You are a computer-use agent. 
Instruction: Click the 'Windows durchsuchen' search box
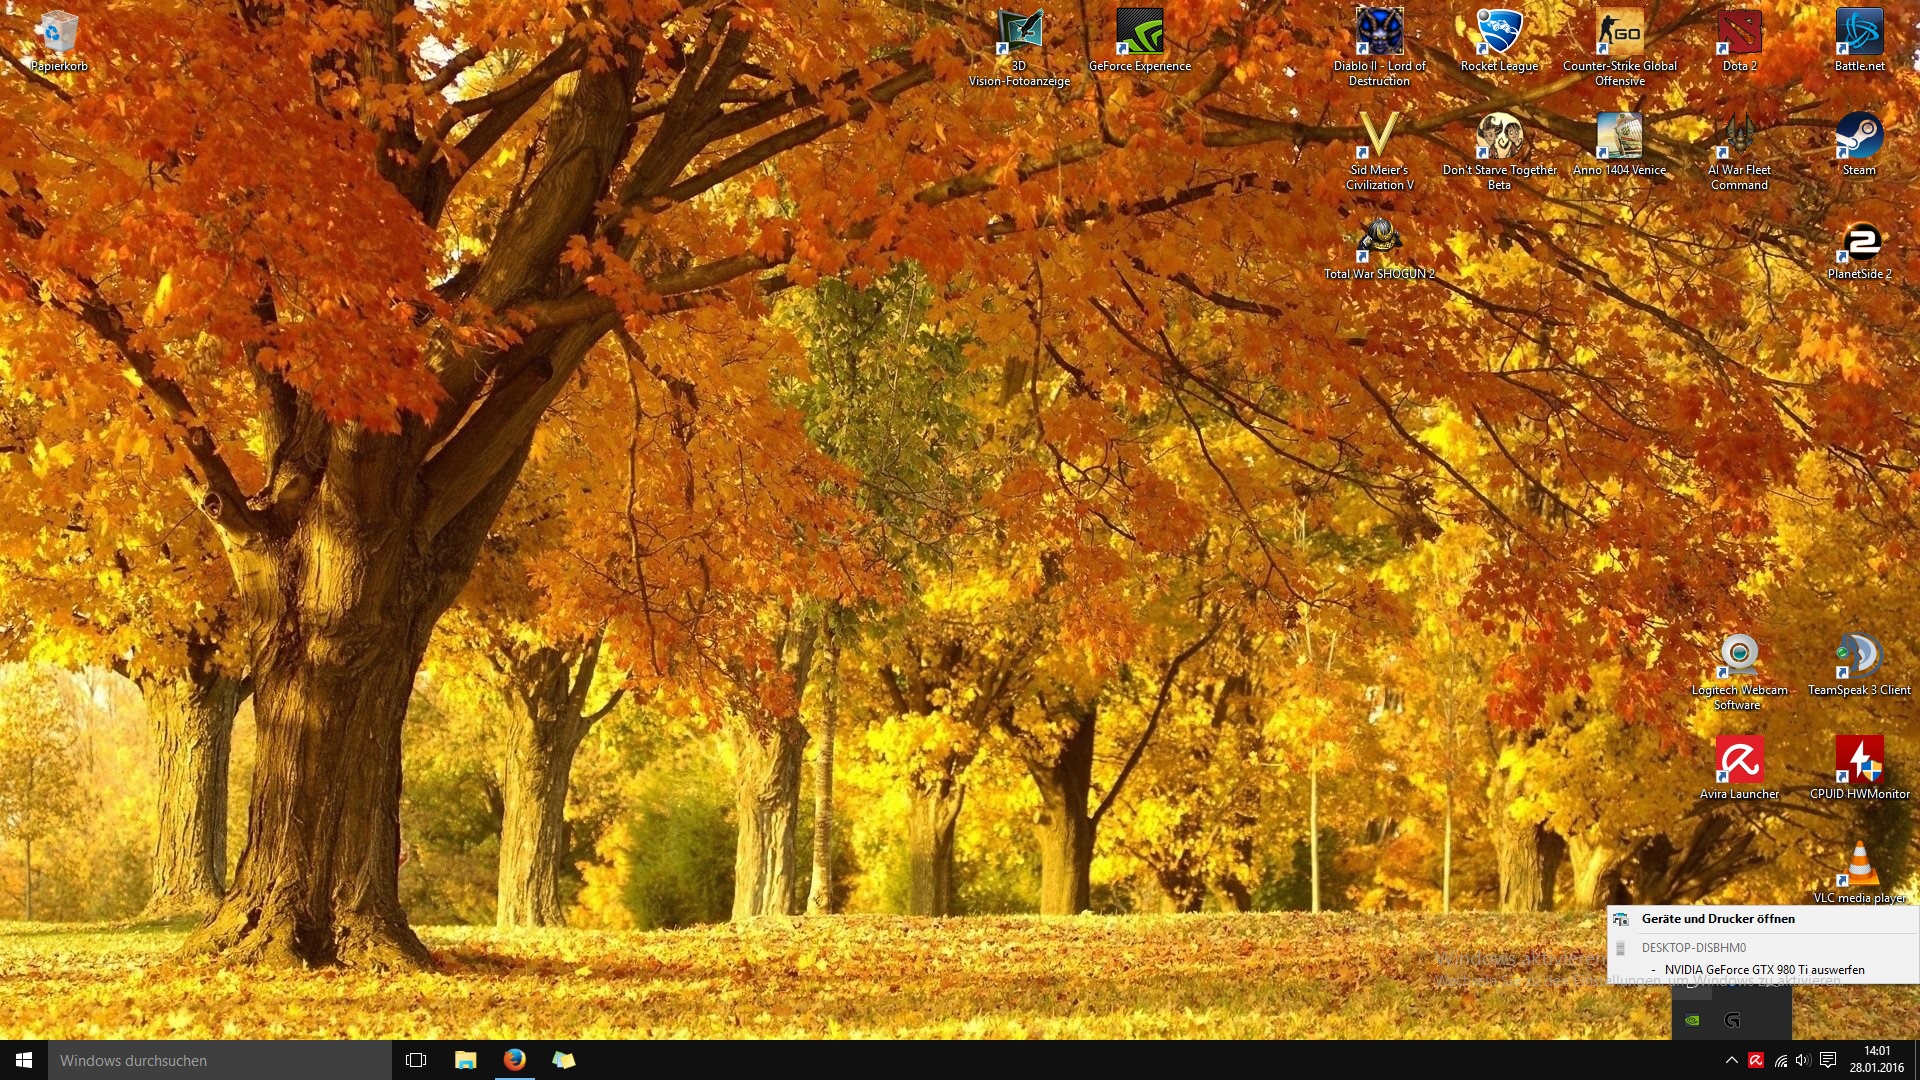(x=220, y=1060)
